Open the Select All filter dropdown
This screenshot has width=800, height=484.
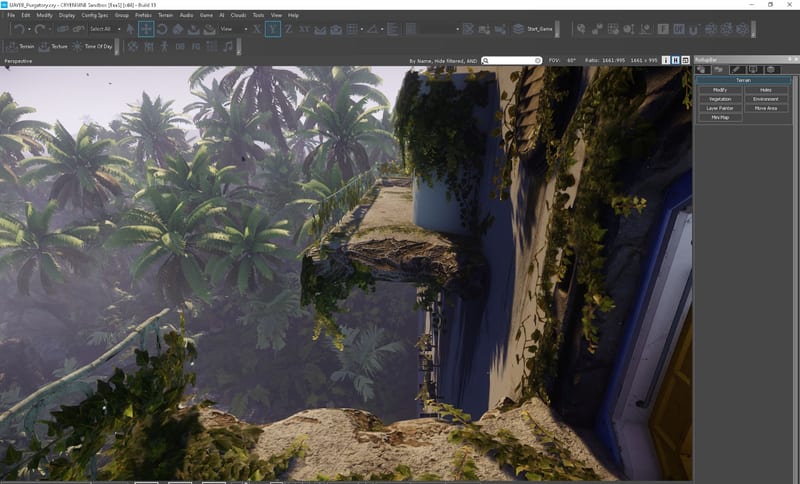105,29
